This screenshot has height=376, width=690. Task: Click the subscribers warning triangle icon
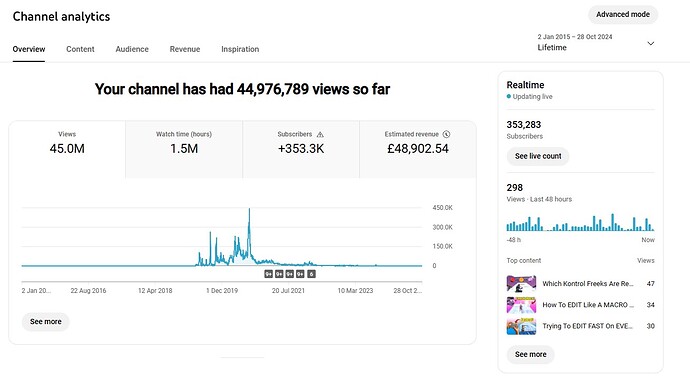click(x=320, y=134)
